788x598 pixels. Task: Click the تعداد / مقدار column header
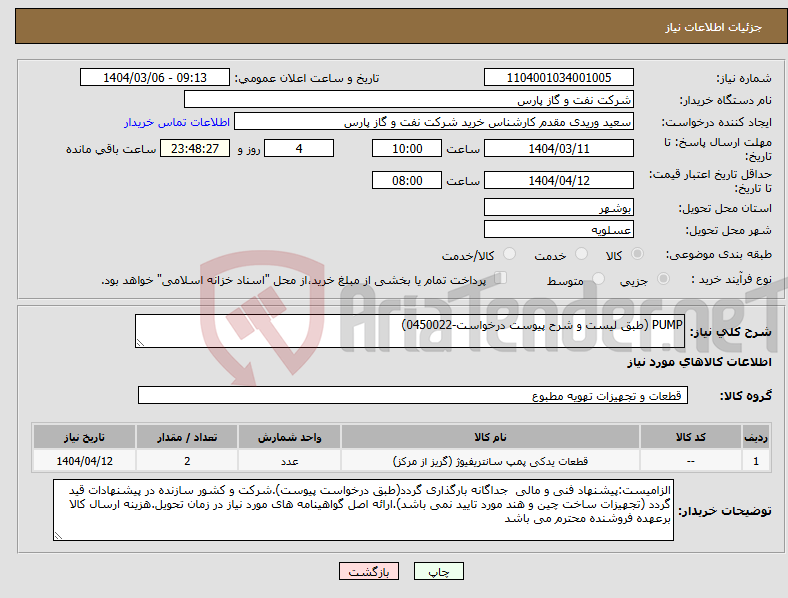click(187, 437)
